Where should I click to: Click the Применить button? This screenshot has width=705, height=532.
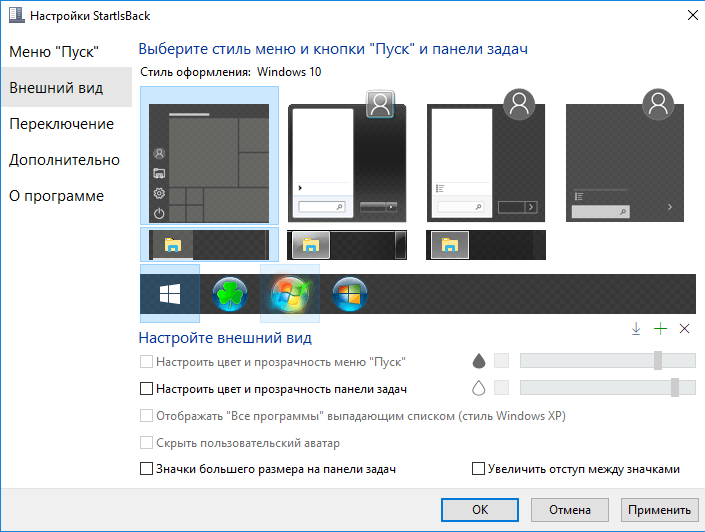(x=659, y=510)
